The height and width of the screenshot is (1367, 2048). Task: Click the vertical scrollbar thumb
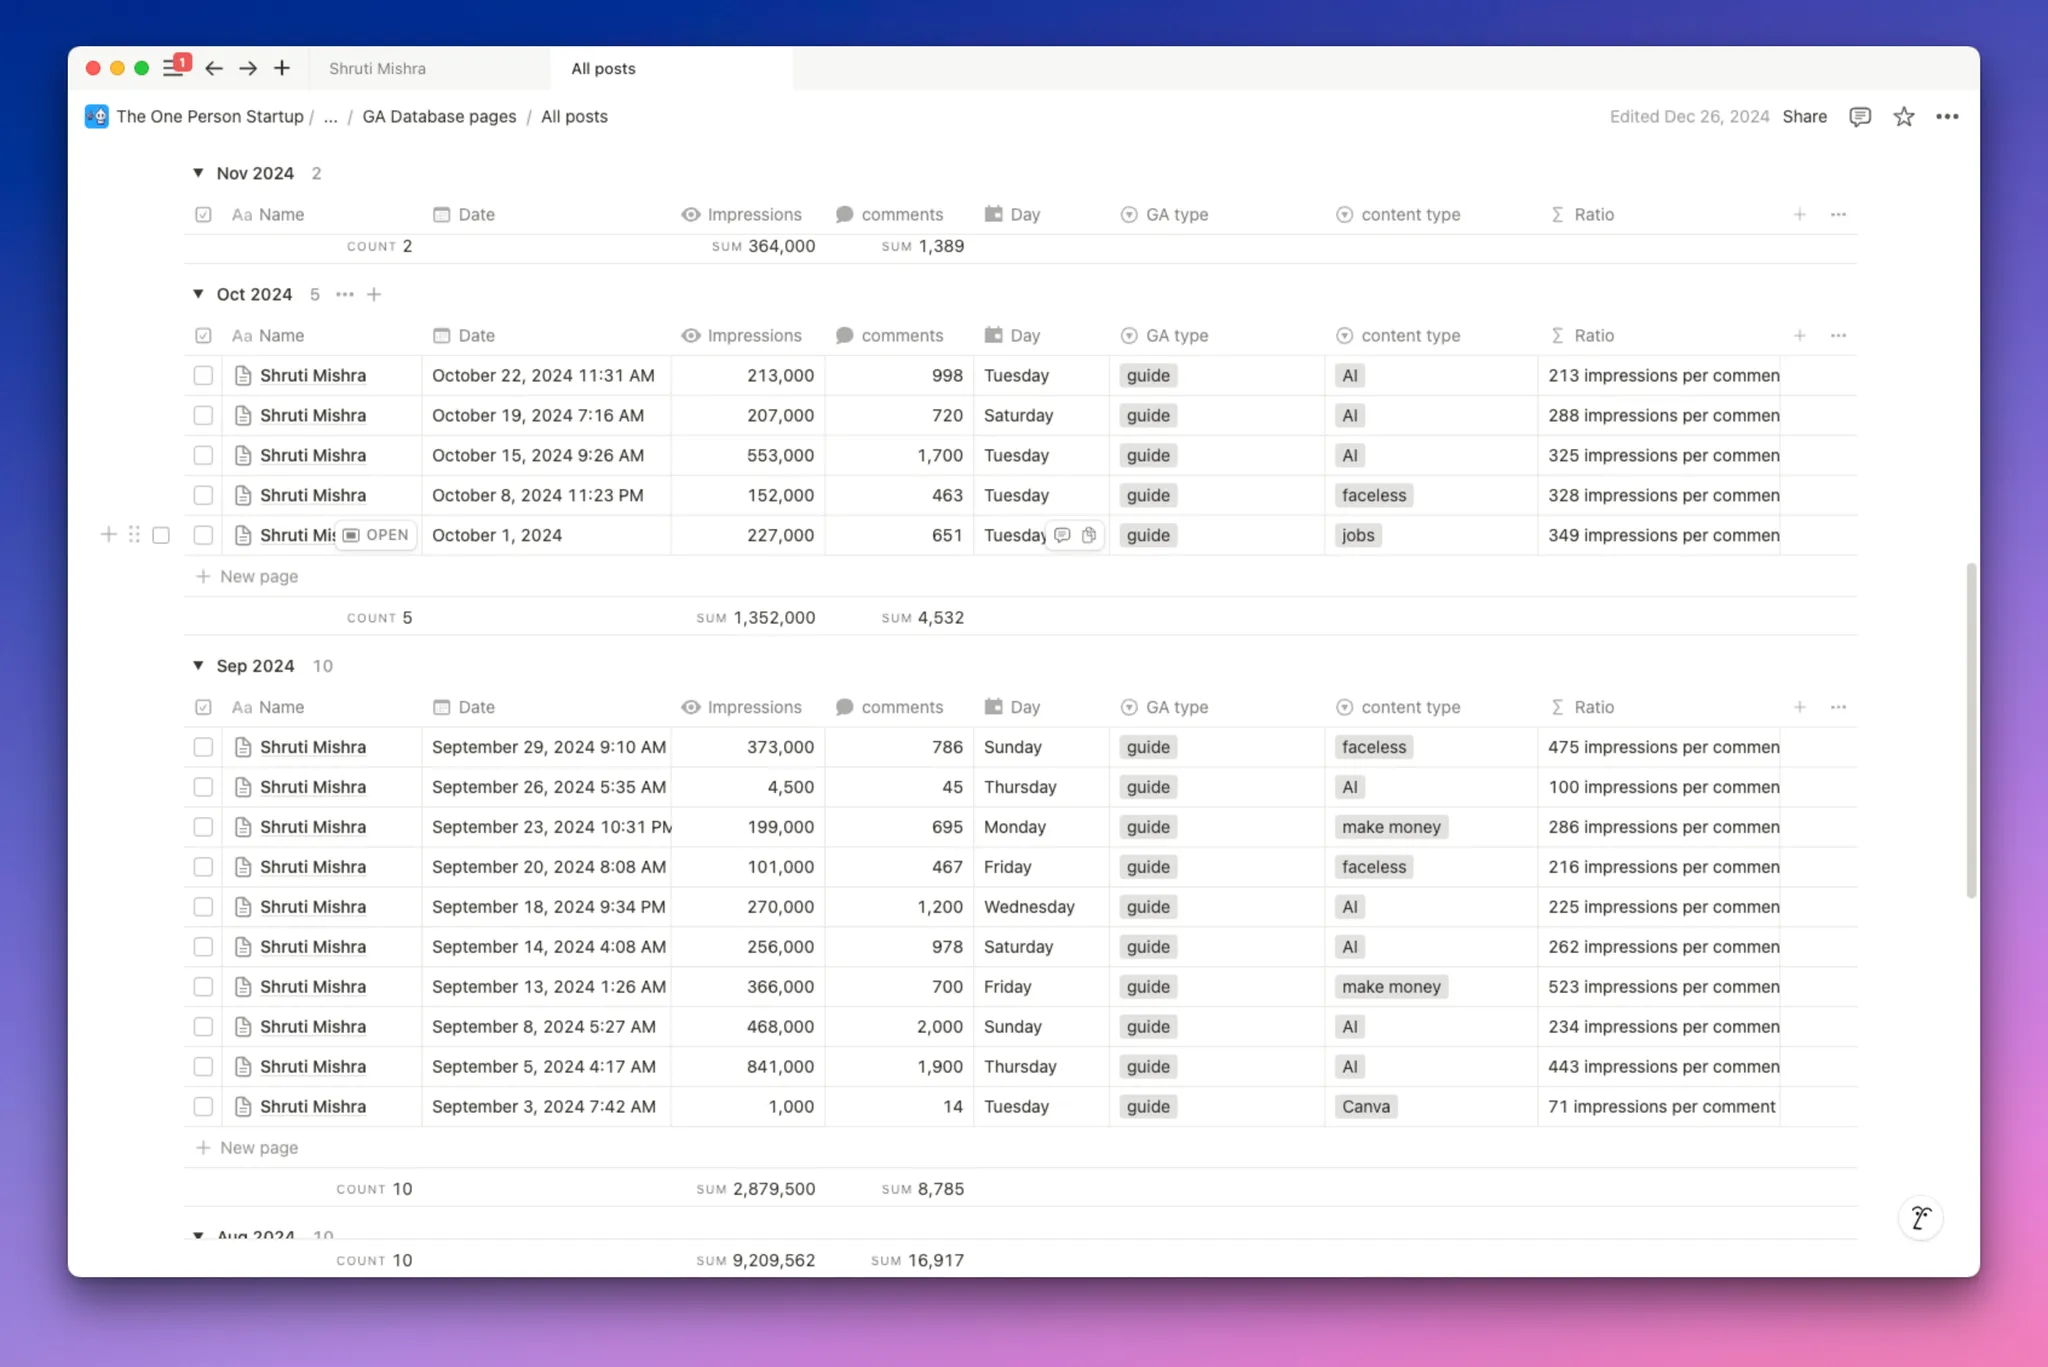(1971, 730)
